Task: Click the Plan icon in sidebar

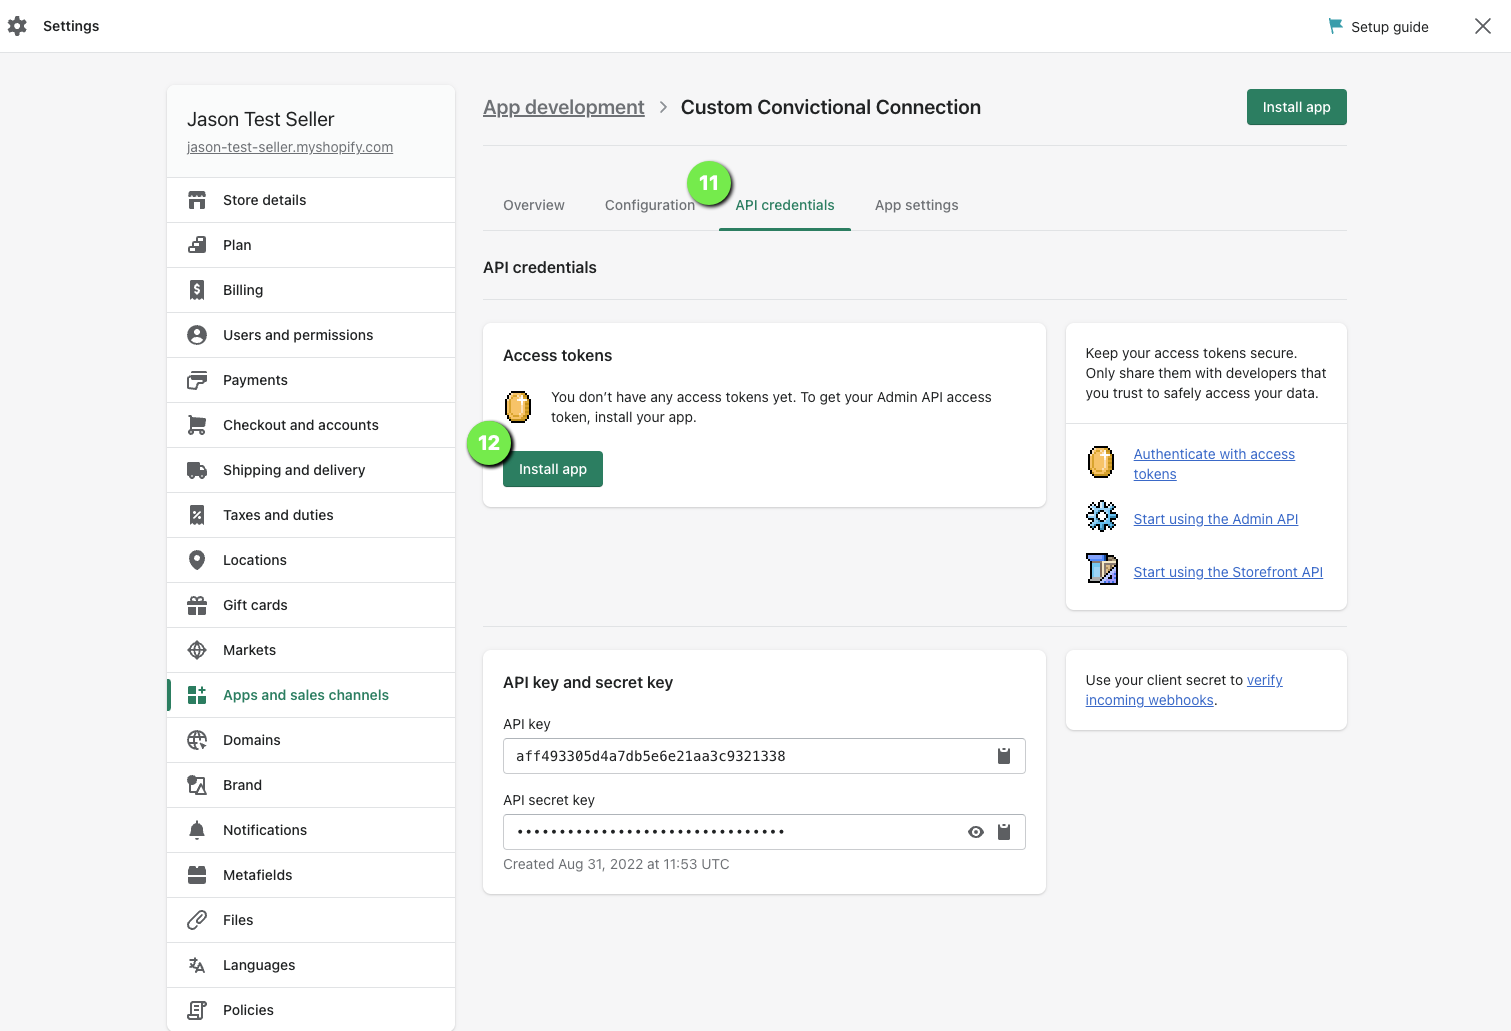Action: [197, 245]
